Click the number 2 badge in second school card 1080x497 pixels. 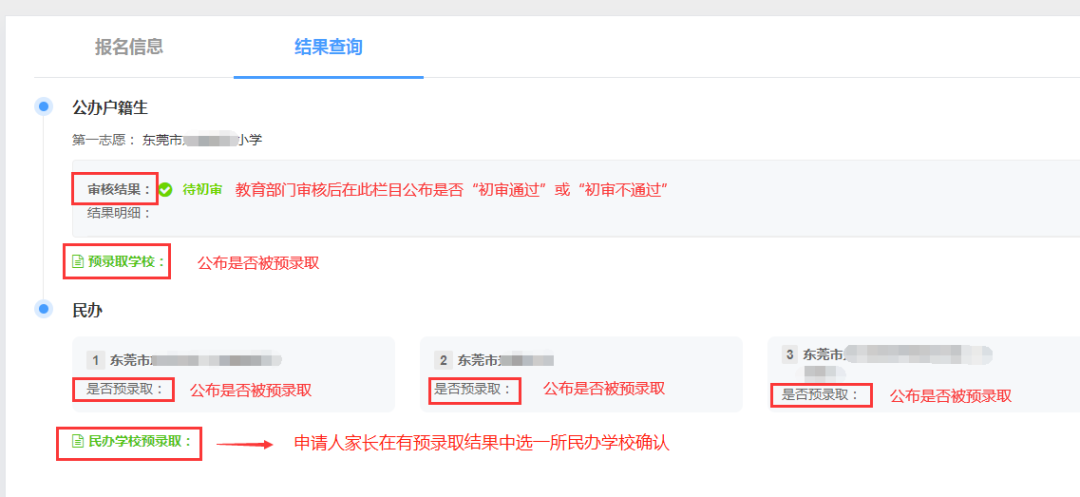pos(444,360)
